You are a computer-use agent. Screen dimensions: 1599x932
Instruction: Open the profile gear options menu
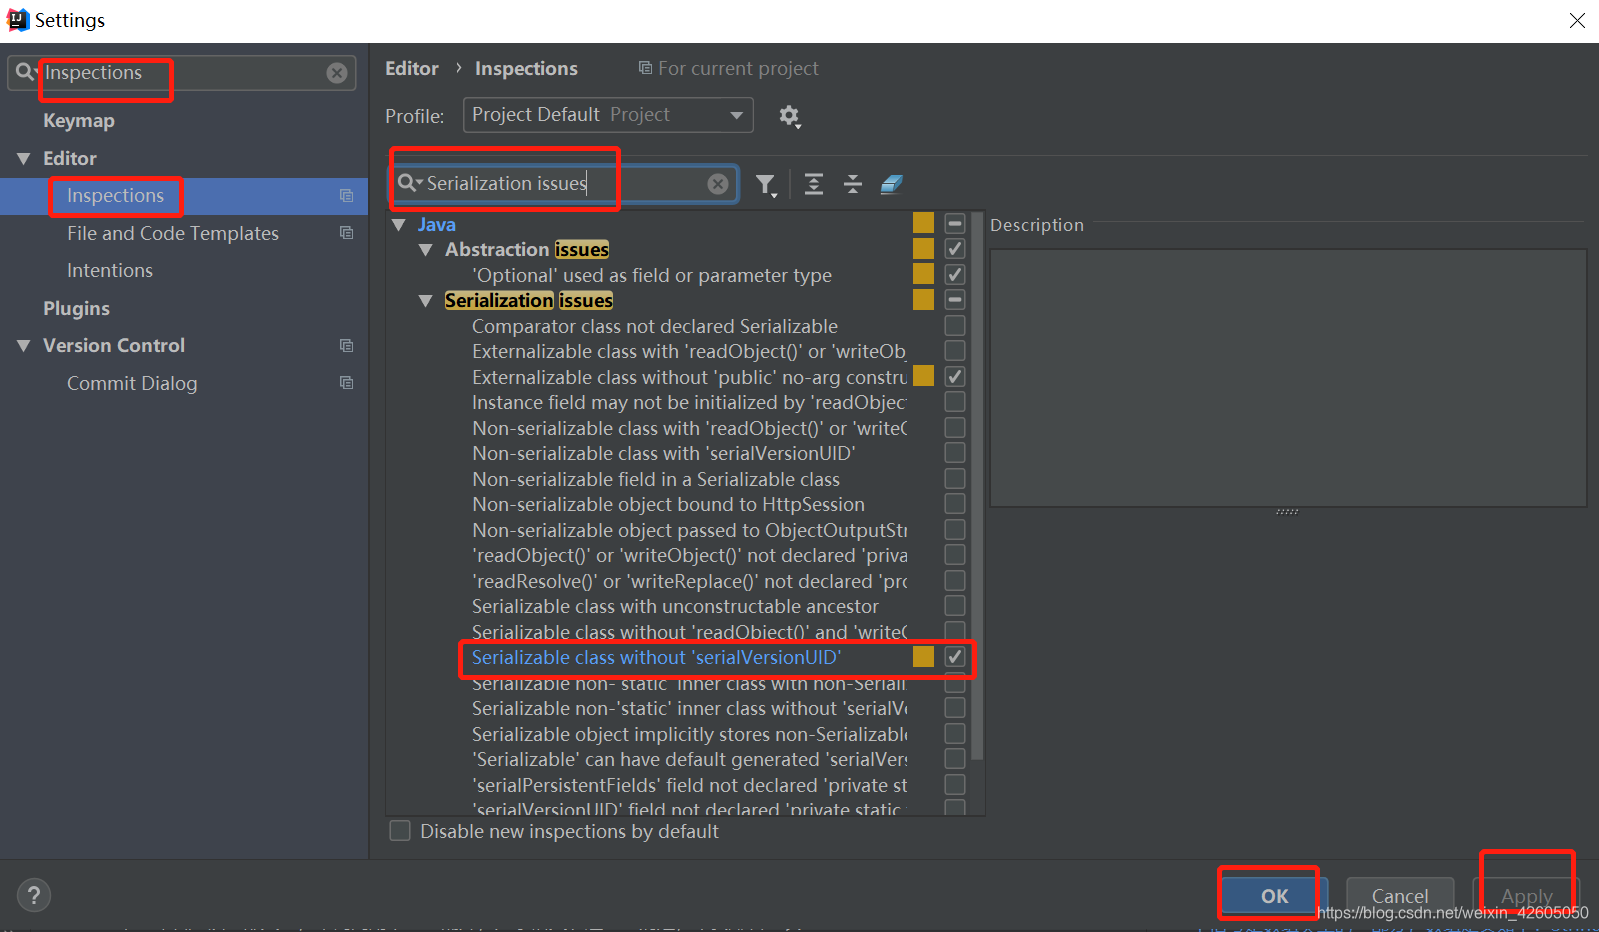tap(790, 116)
